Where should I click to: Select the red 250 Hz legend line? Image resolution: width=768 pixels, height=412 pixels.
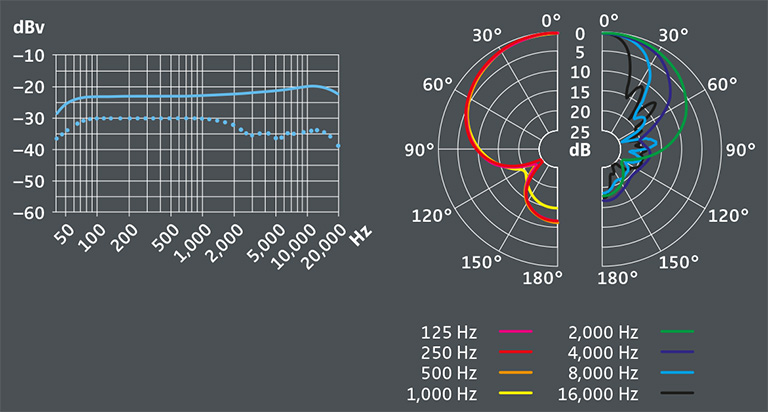click(x=514, y=351)
